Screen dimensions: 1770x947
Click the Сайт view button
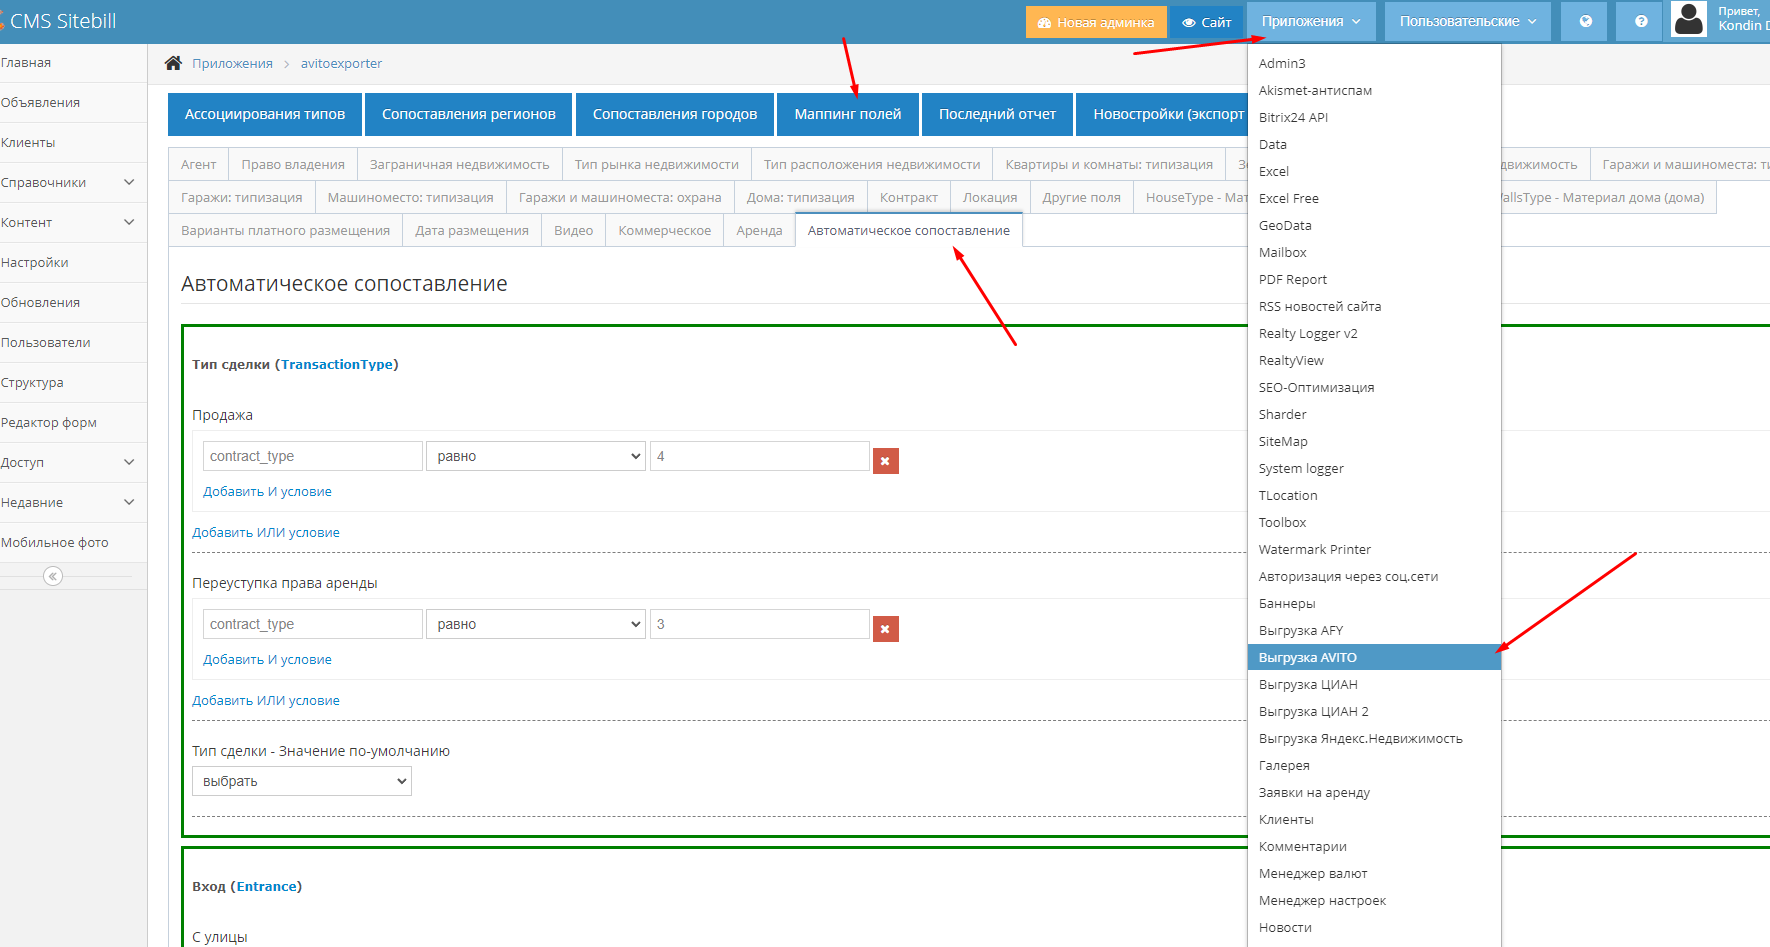tap(1206, 22)
